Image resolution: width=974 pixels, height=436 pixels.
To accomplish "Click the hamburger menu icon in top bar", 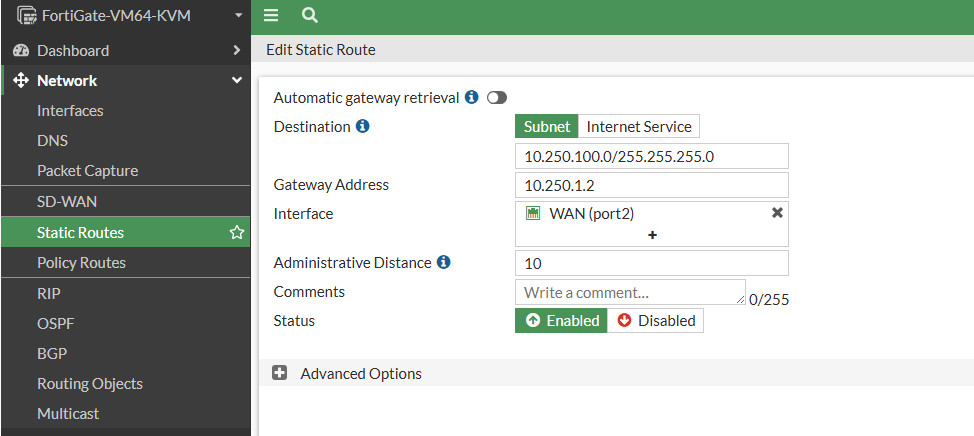I will (271, 16).
